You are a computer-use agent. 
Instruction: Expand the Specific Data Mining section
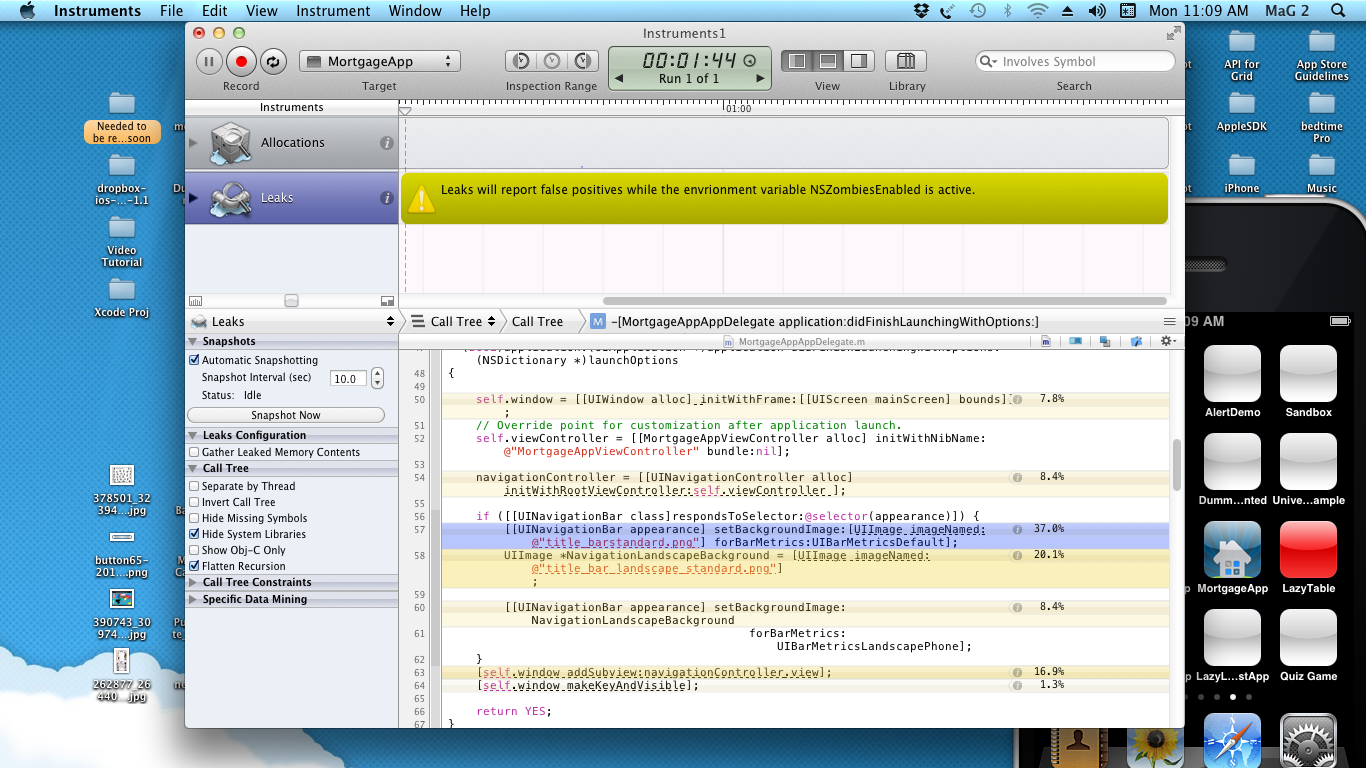[193, 599]
